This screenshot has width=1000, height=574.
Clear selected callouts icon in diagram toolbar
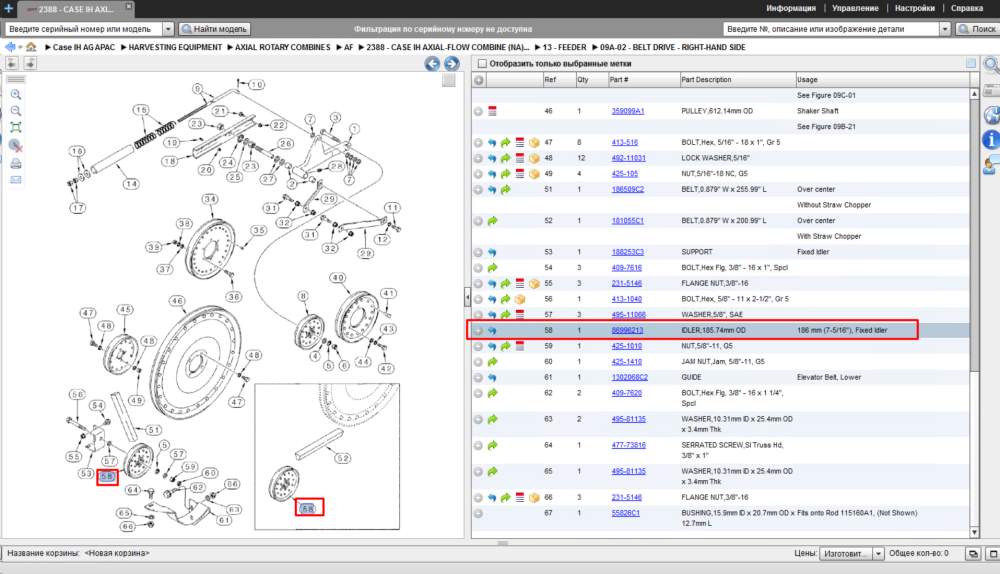(x=16, y=146)
